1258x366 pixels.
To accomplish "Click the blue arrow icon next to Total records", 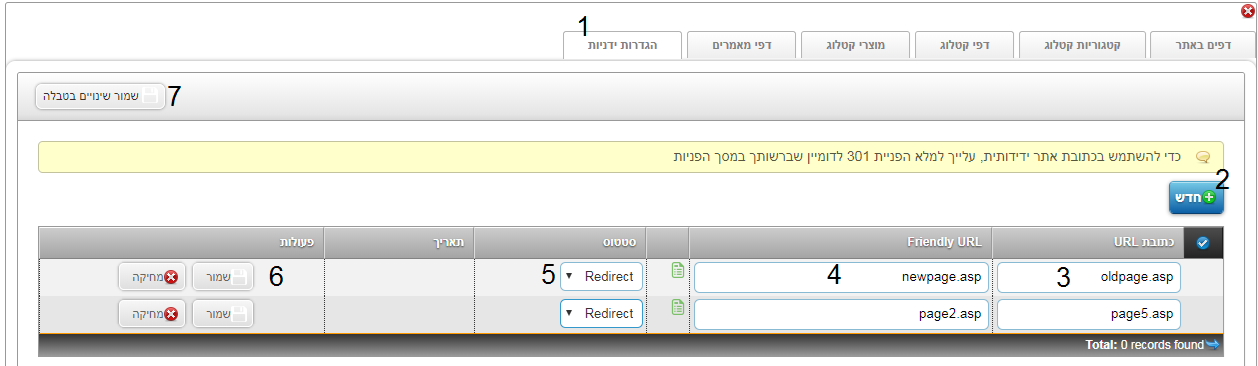I will (x=1212, y=345).
